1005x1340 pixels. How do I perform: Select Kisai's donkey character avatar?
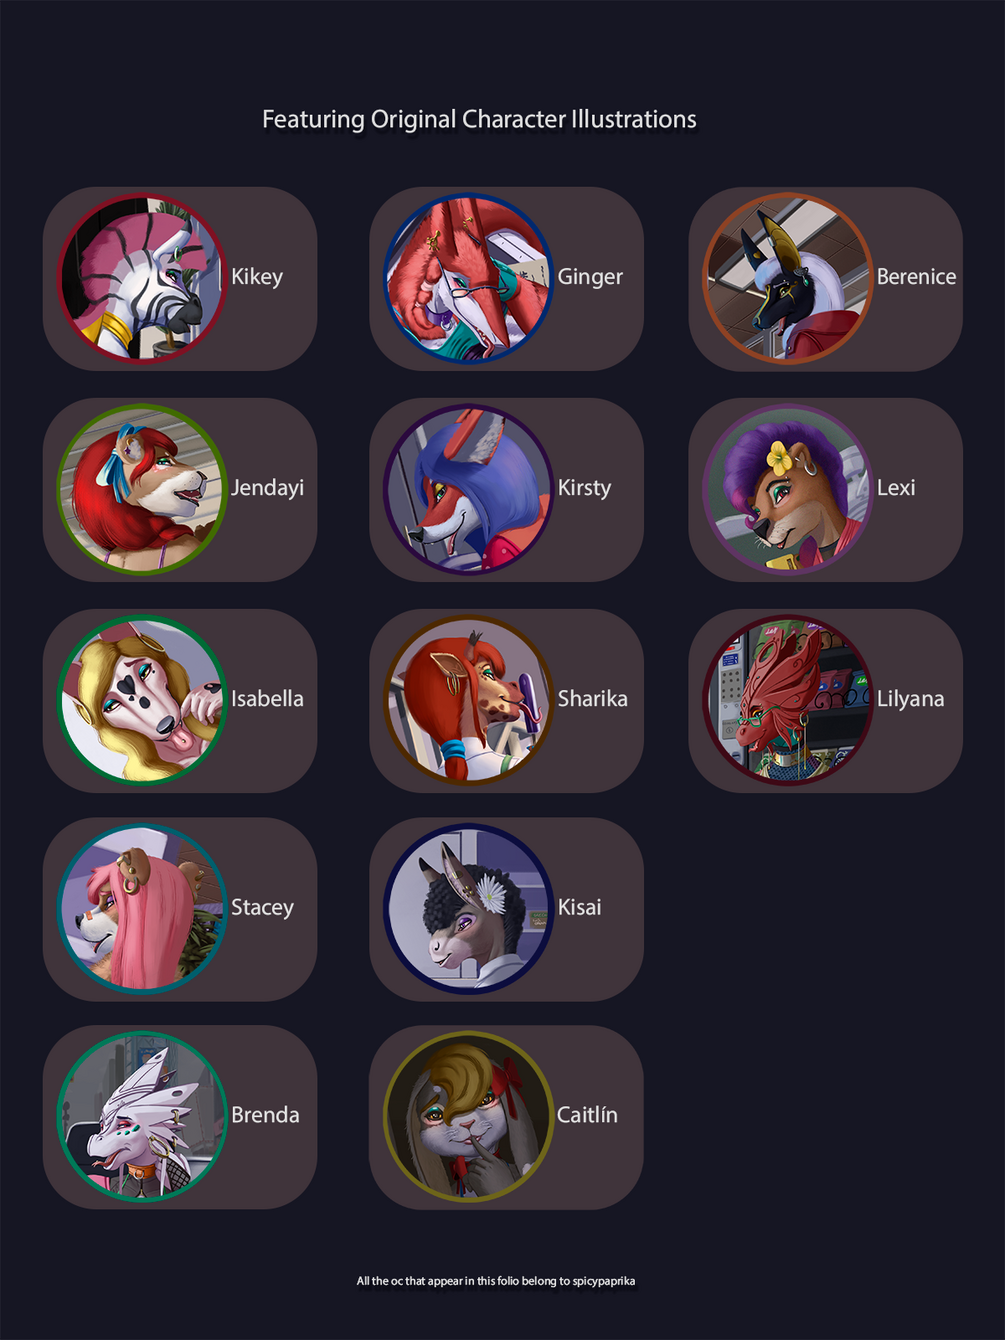pyautogui.click(x=468, y=908)
